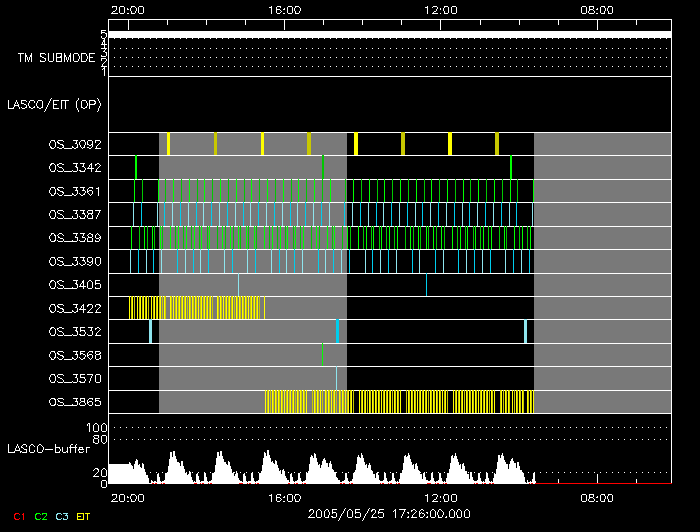Click the TM SUBMODE label
700x532 pixels.
(x=56, y=58)
